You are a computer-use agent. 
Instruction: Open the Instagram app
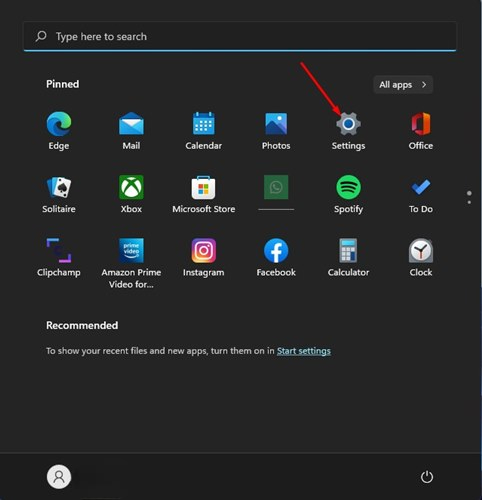(x=204, y=258)
